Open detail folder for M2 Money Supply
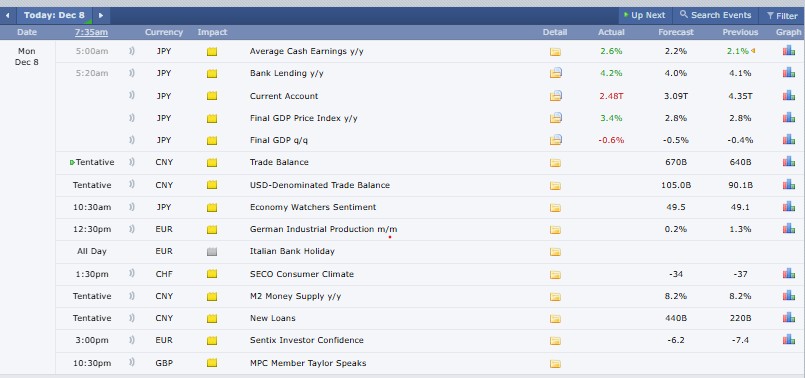 click(555, 296)
